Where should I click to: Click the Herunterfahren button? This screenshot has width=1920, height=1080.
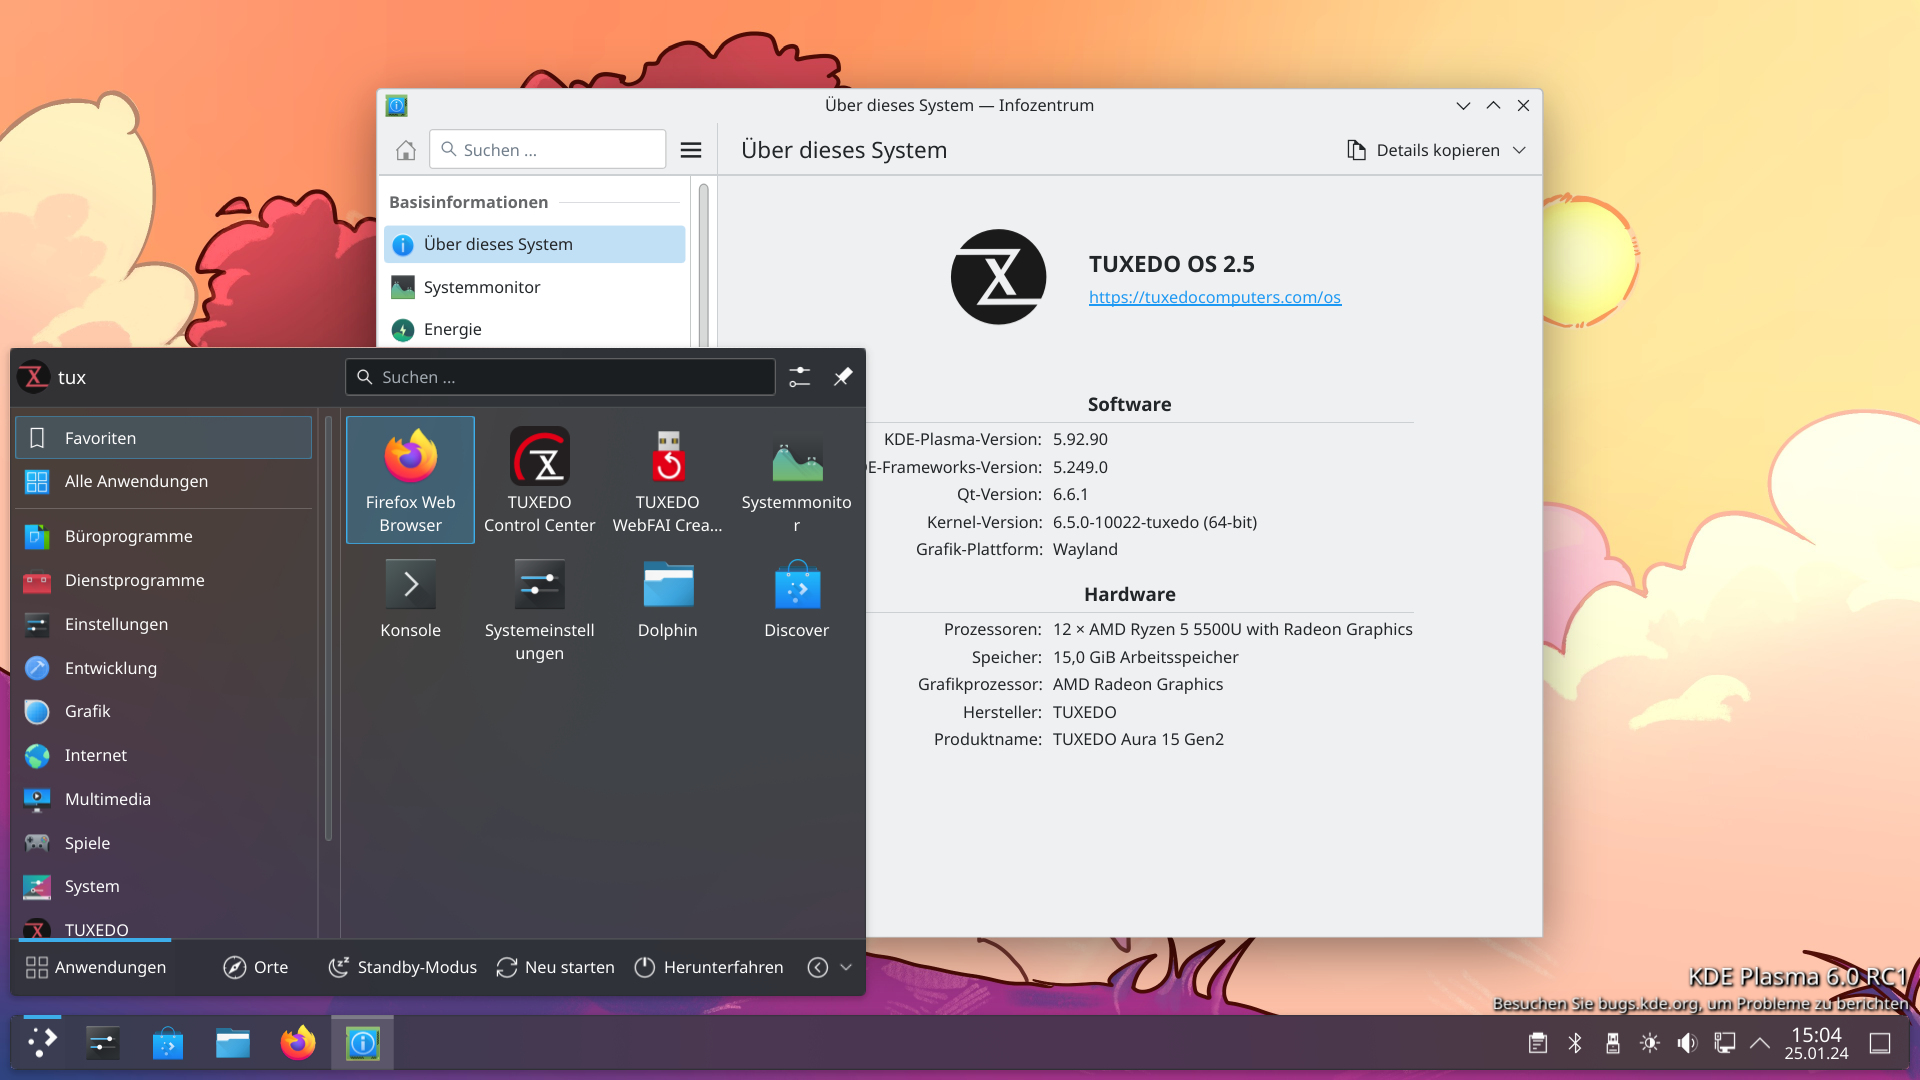click(x=709, y=967)
